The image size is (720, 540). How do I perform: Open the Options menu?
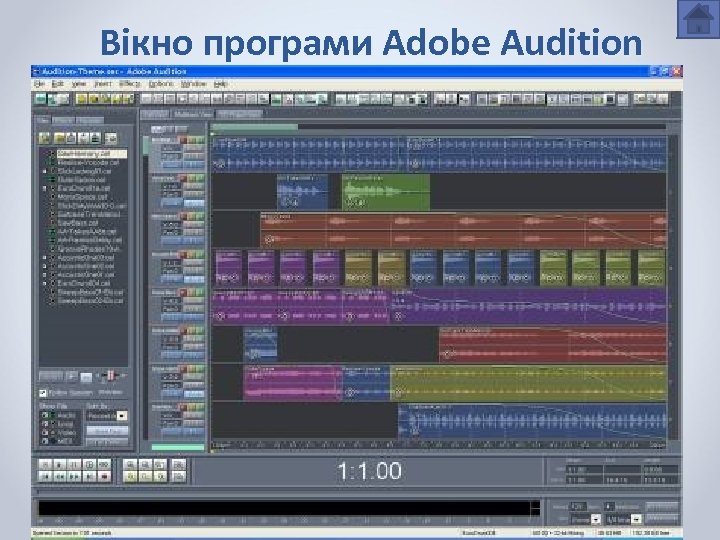(x=161, y=84)
